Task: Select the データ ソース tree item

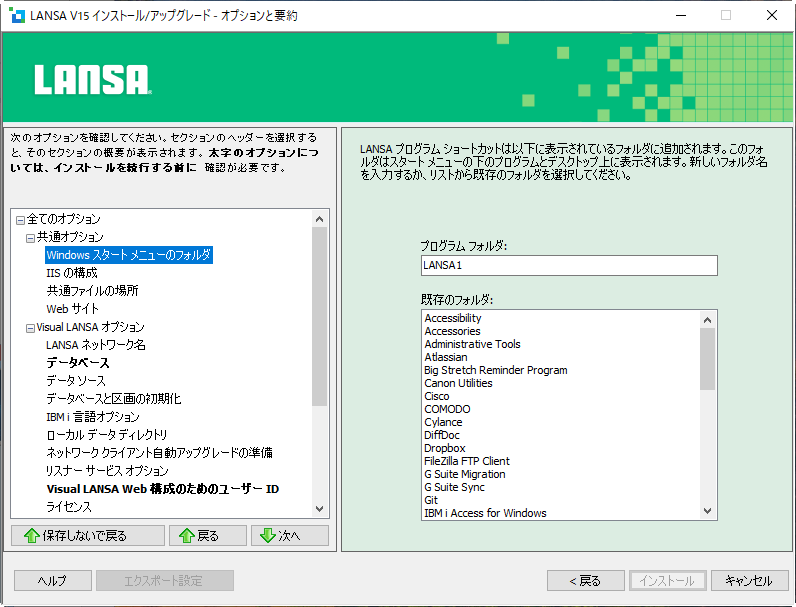Action: pos(76,381)
